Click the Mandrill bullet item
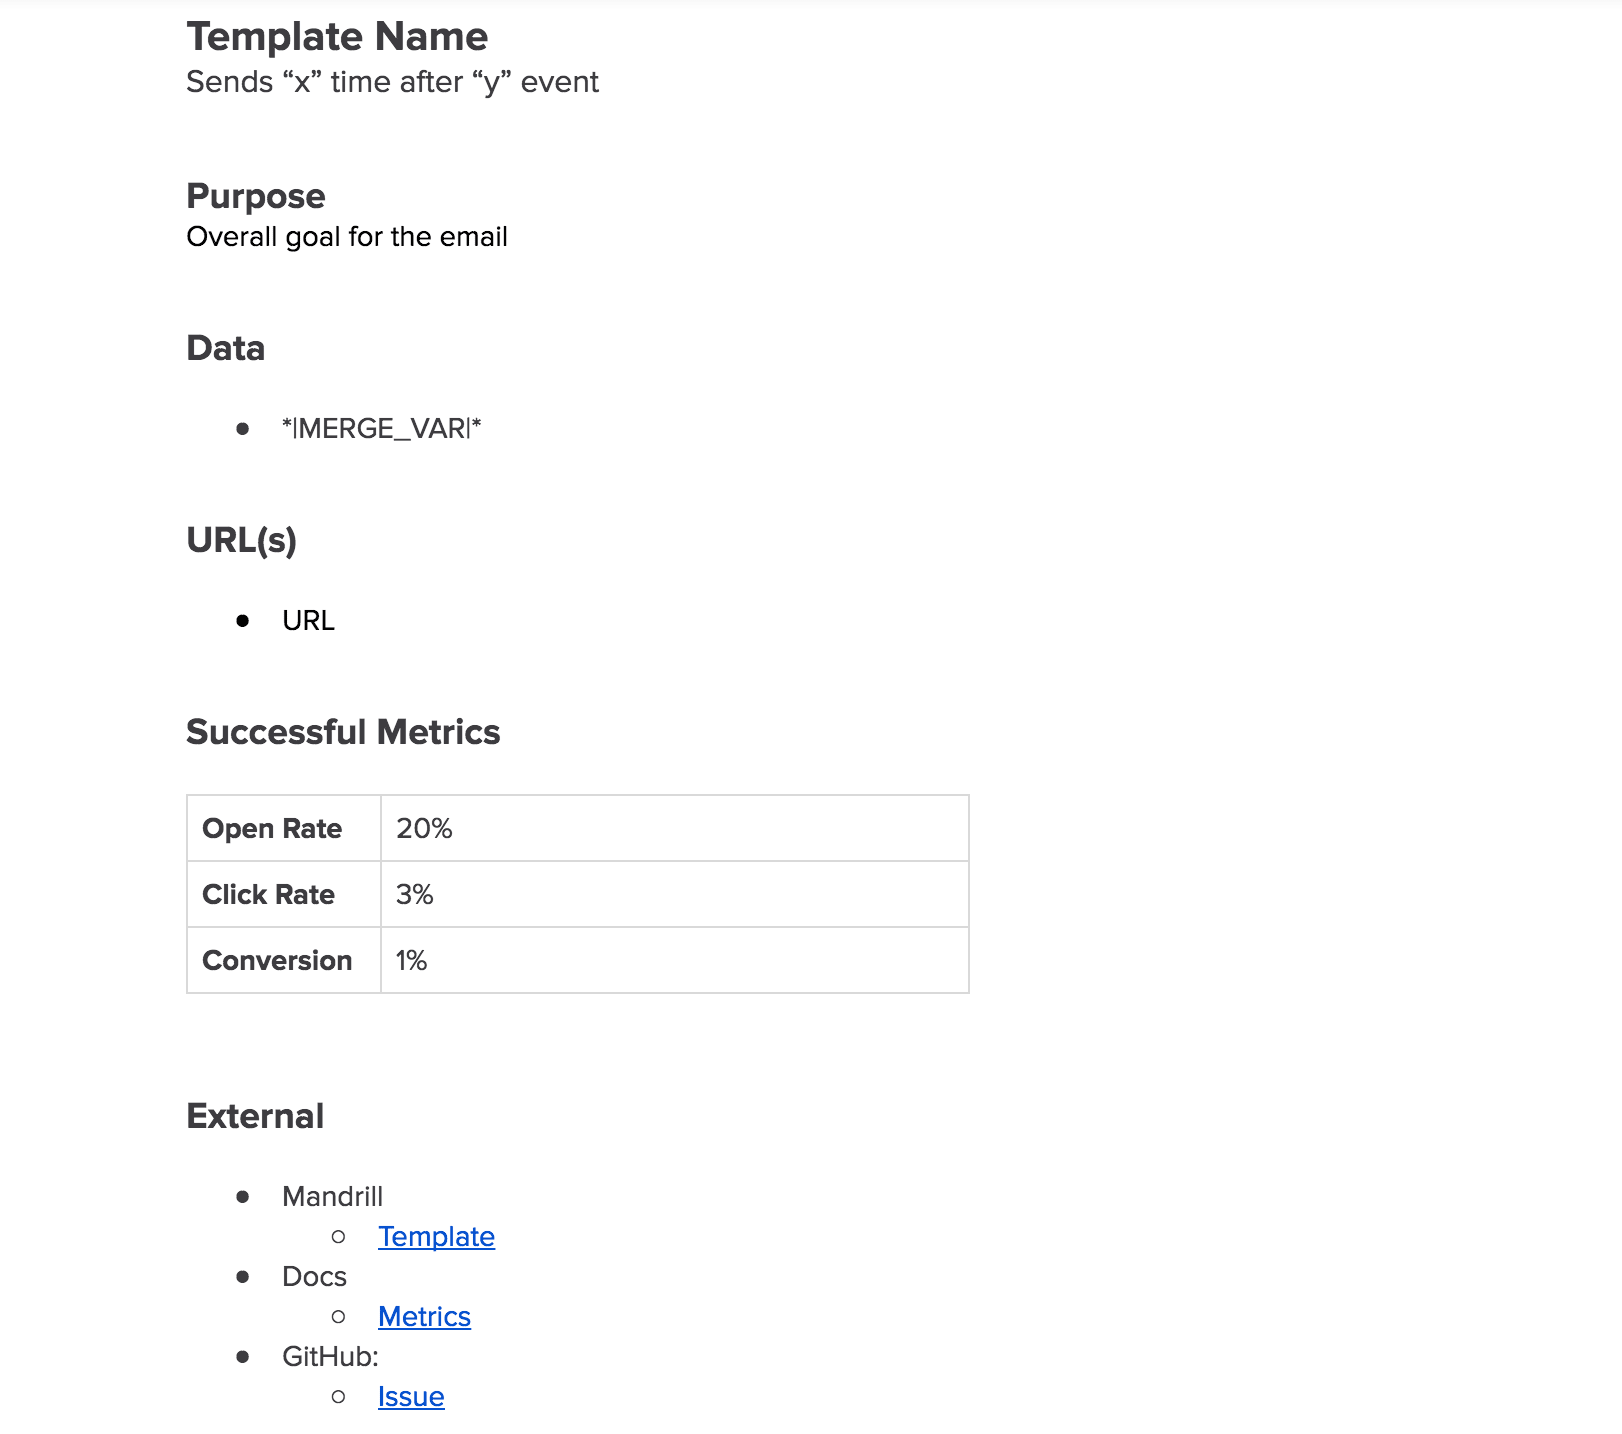 [x=332, y=1197]
